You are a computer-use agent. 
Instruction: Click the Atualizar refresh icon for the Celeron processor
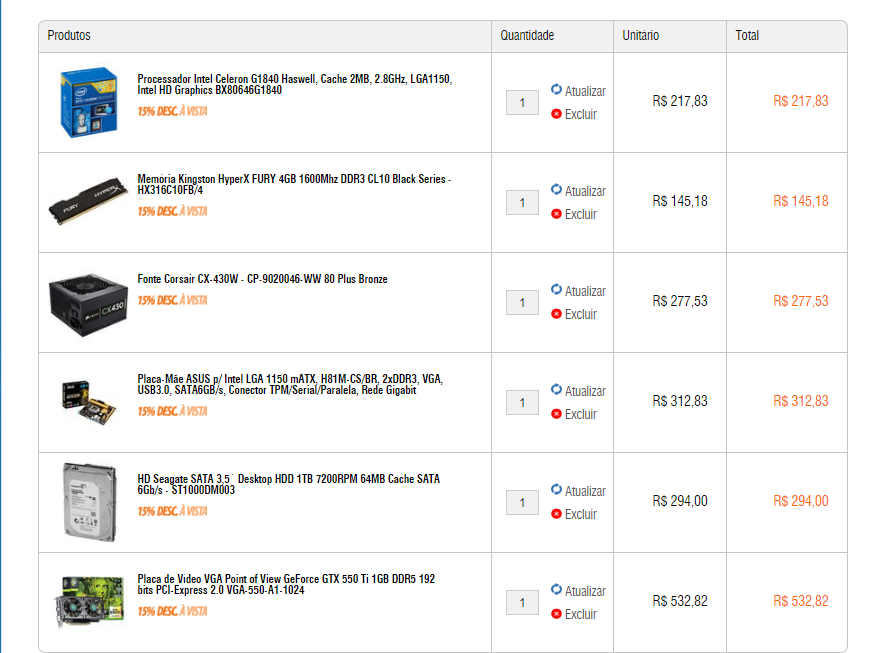pos(556,89)
